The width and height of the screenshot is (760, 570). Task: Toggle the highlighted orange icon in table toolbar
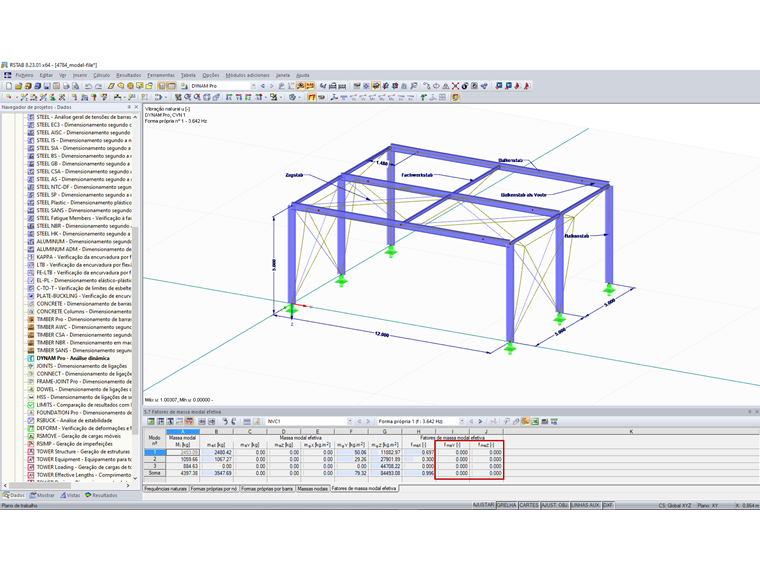(525, 422)
